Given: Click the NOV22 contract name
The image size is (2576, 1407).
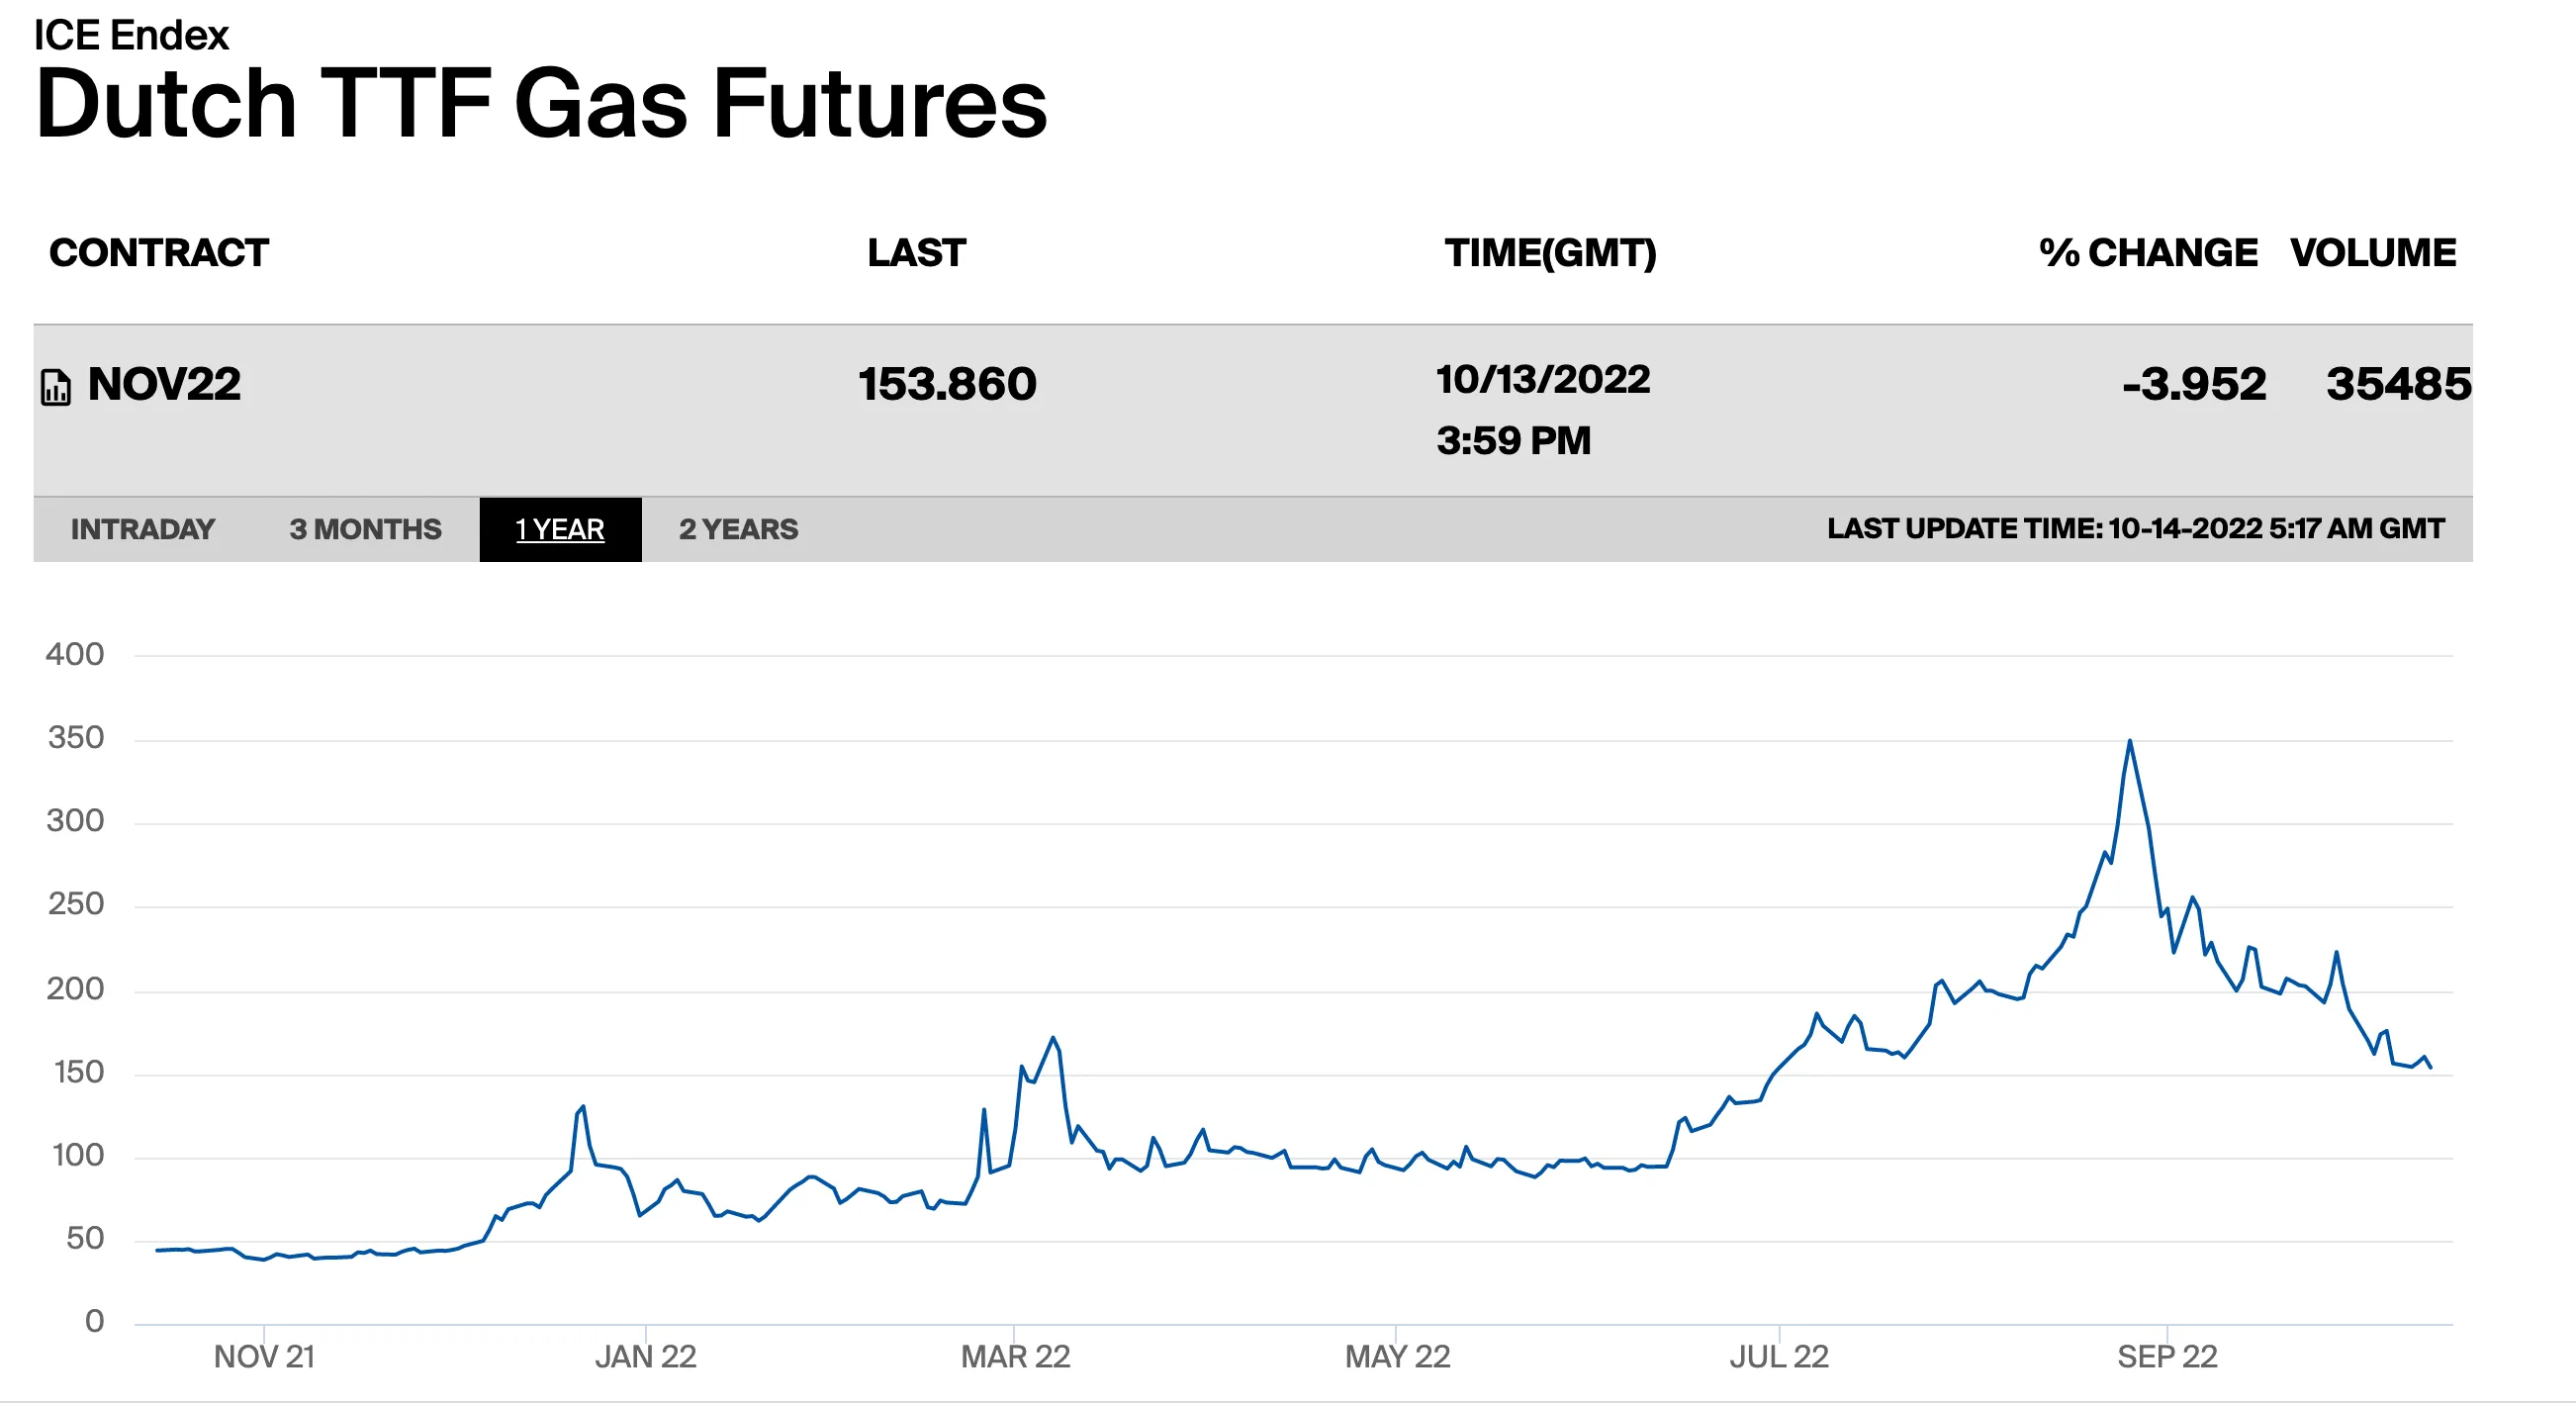Looking at the screenshot, I should 164,384.
